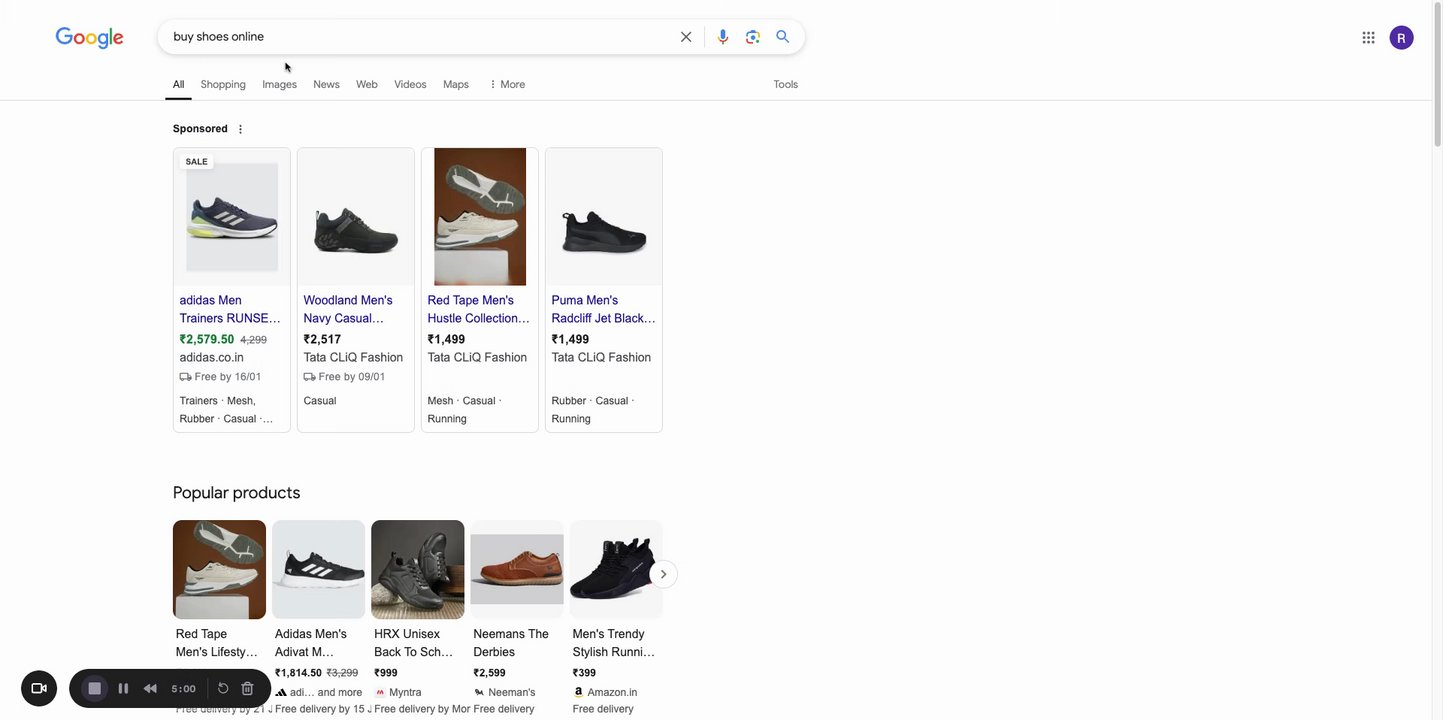This screenshot has width=1443, height=720.
Task: Open the Tools button
Action: point(785,84)
